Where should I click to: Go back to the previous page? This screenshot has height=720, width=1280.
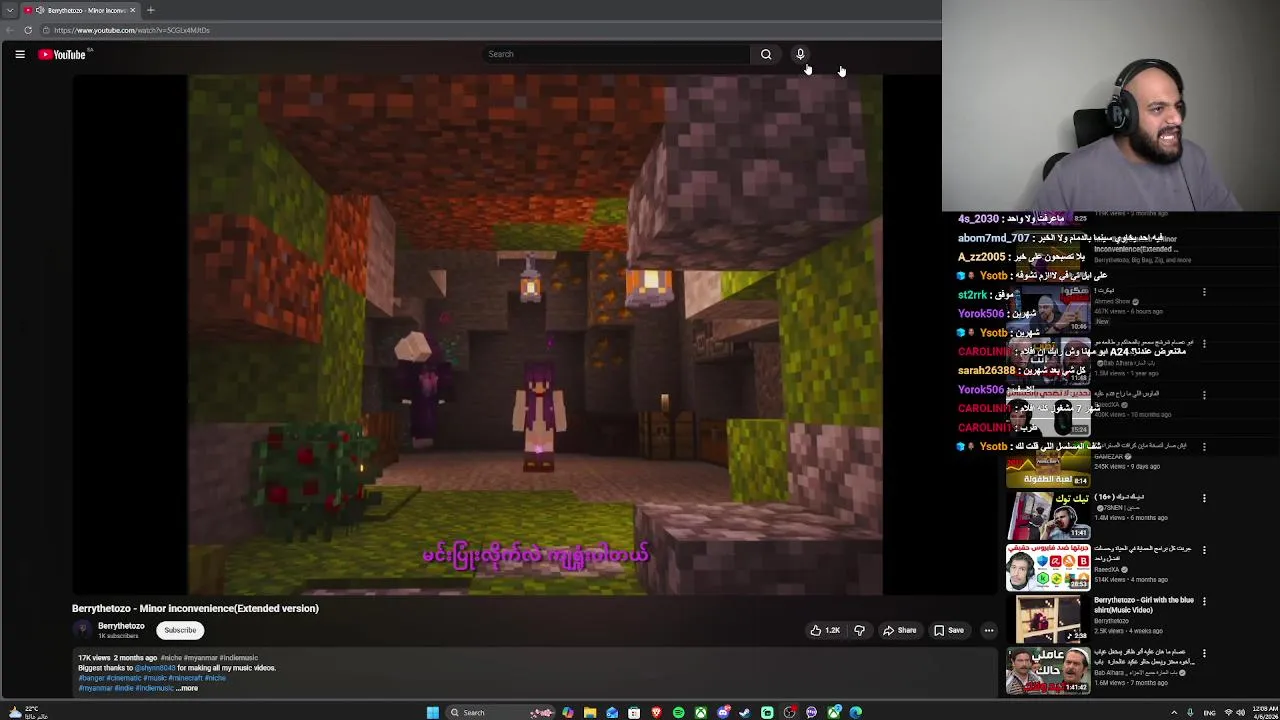[10, 30]
